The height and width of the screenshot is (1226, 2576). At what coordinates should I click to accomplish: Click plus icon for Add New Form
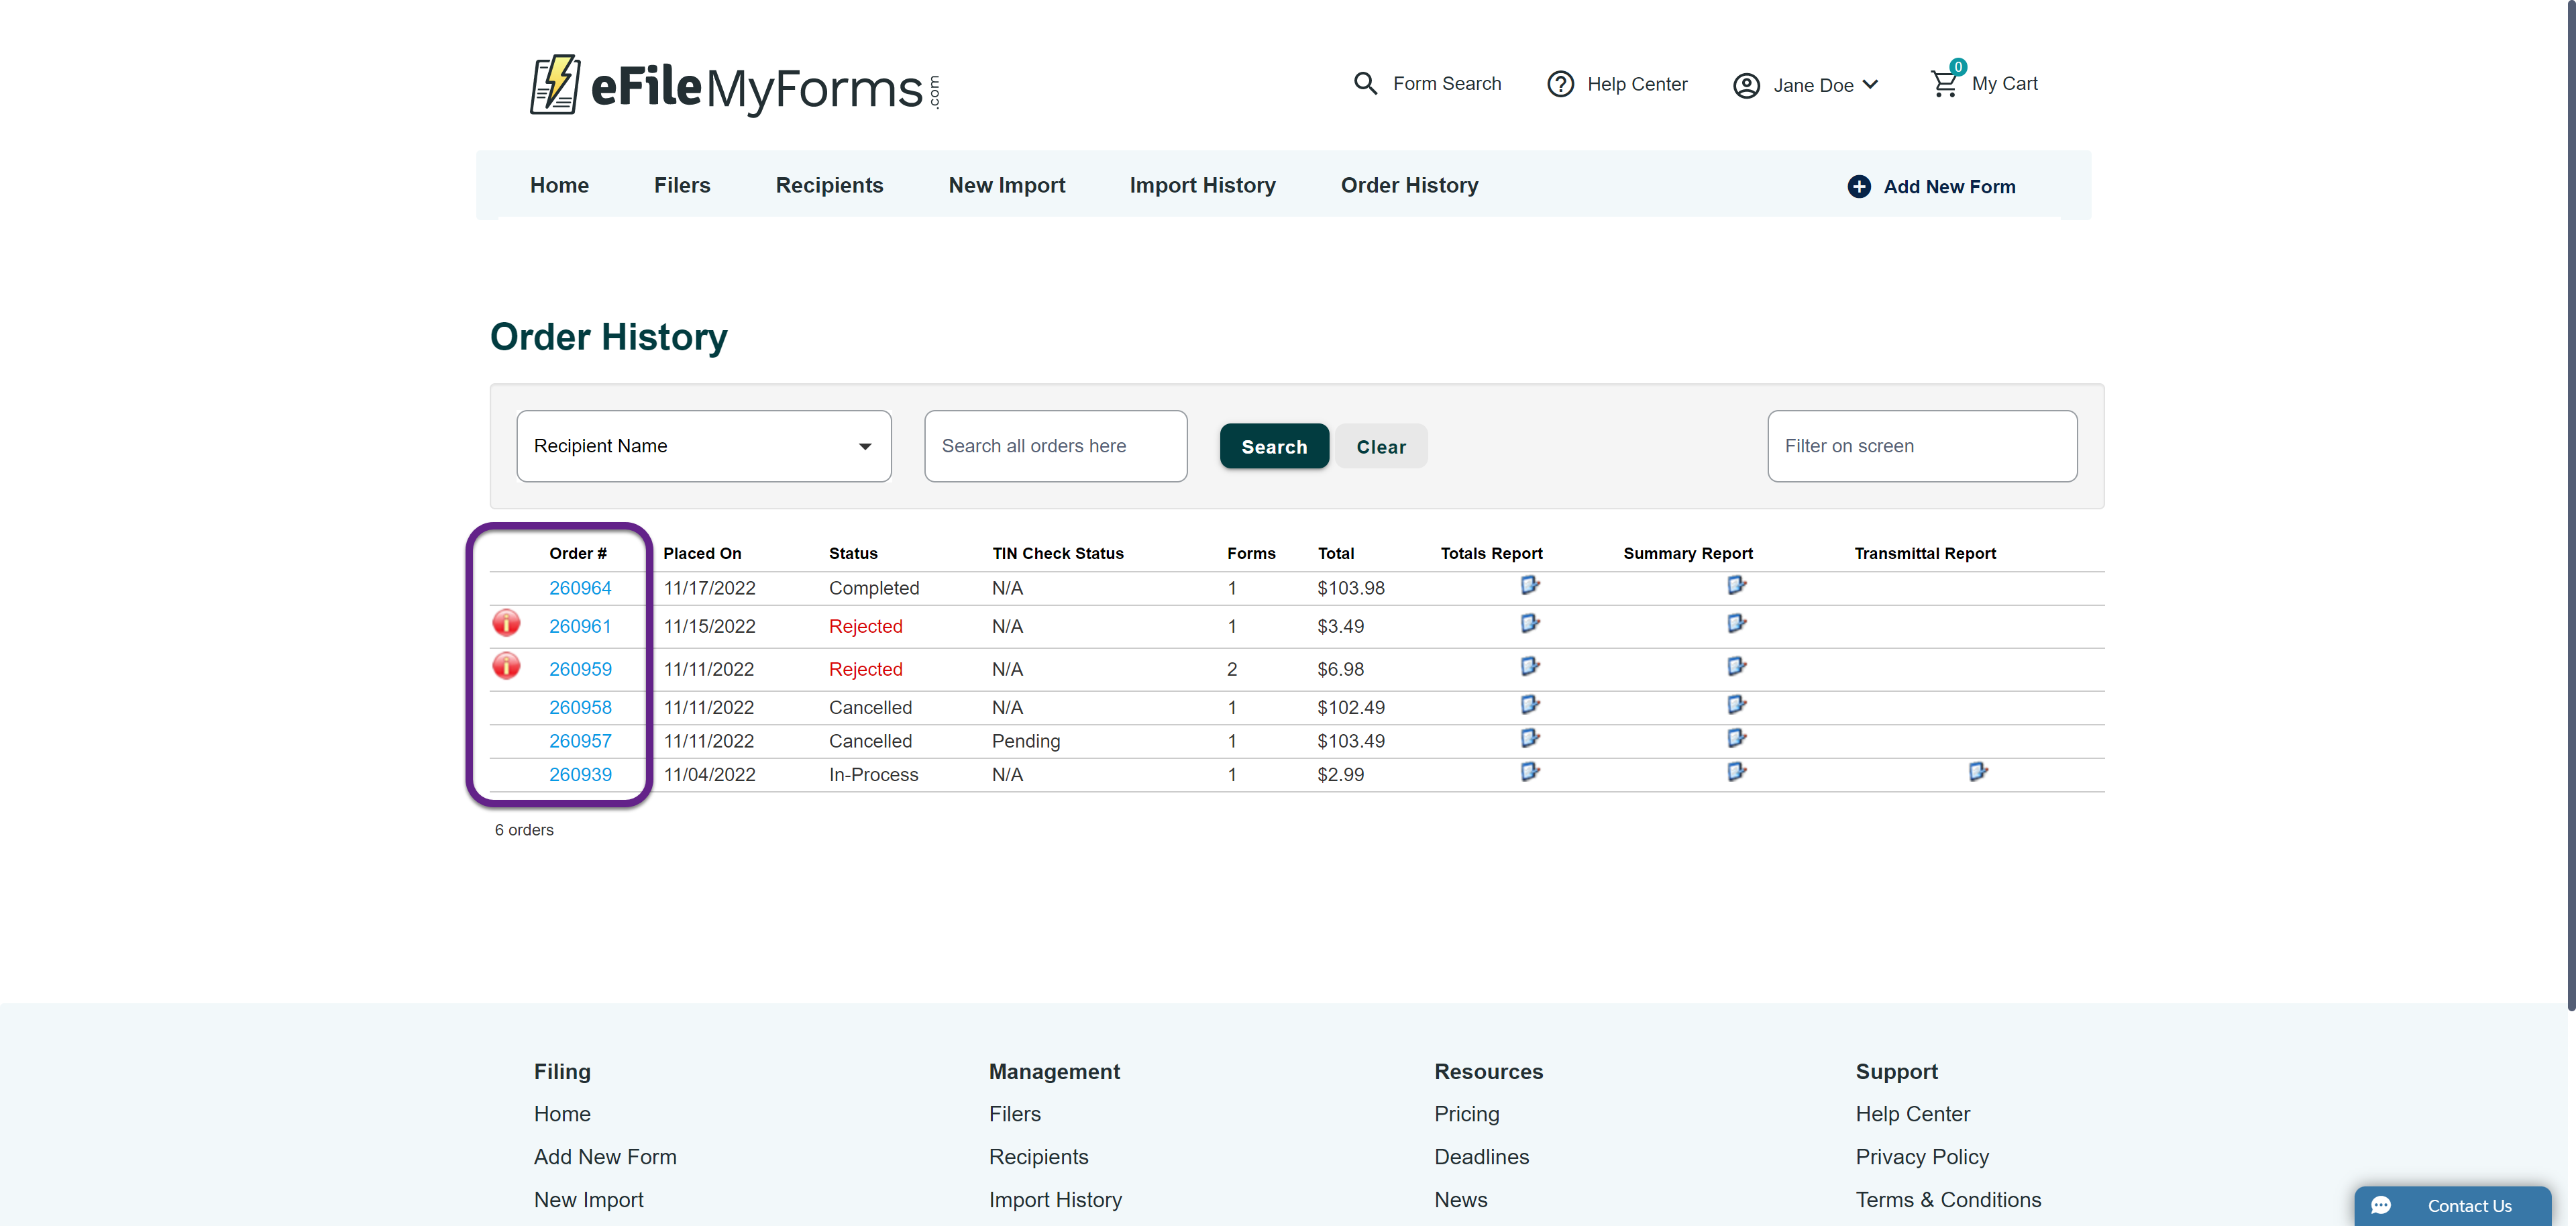click(x=1858, y=187)
